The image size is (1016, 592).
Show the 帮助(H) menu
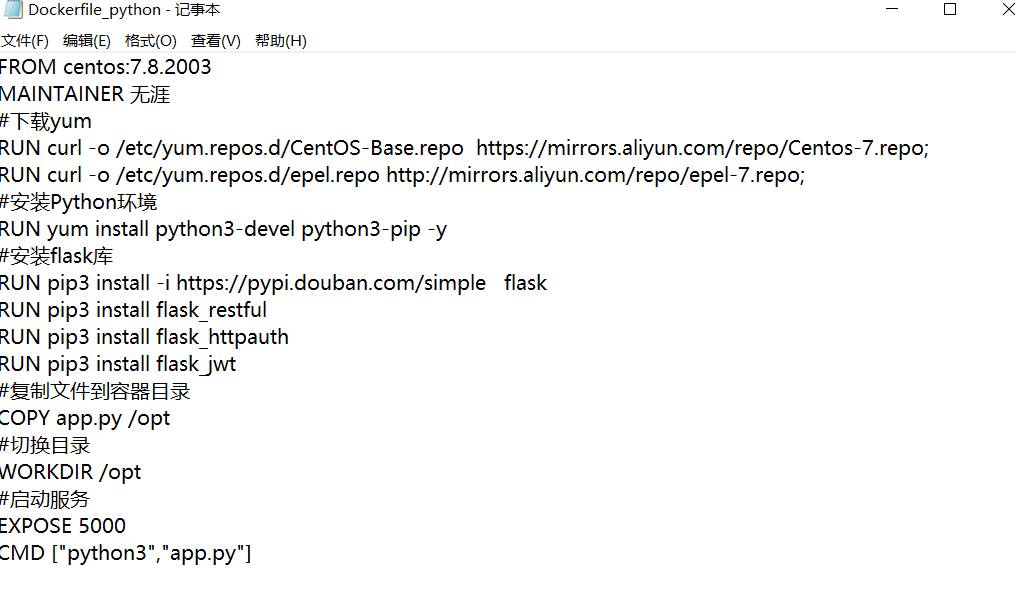(x=281, y=41)
